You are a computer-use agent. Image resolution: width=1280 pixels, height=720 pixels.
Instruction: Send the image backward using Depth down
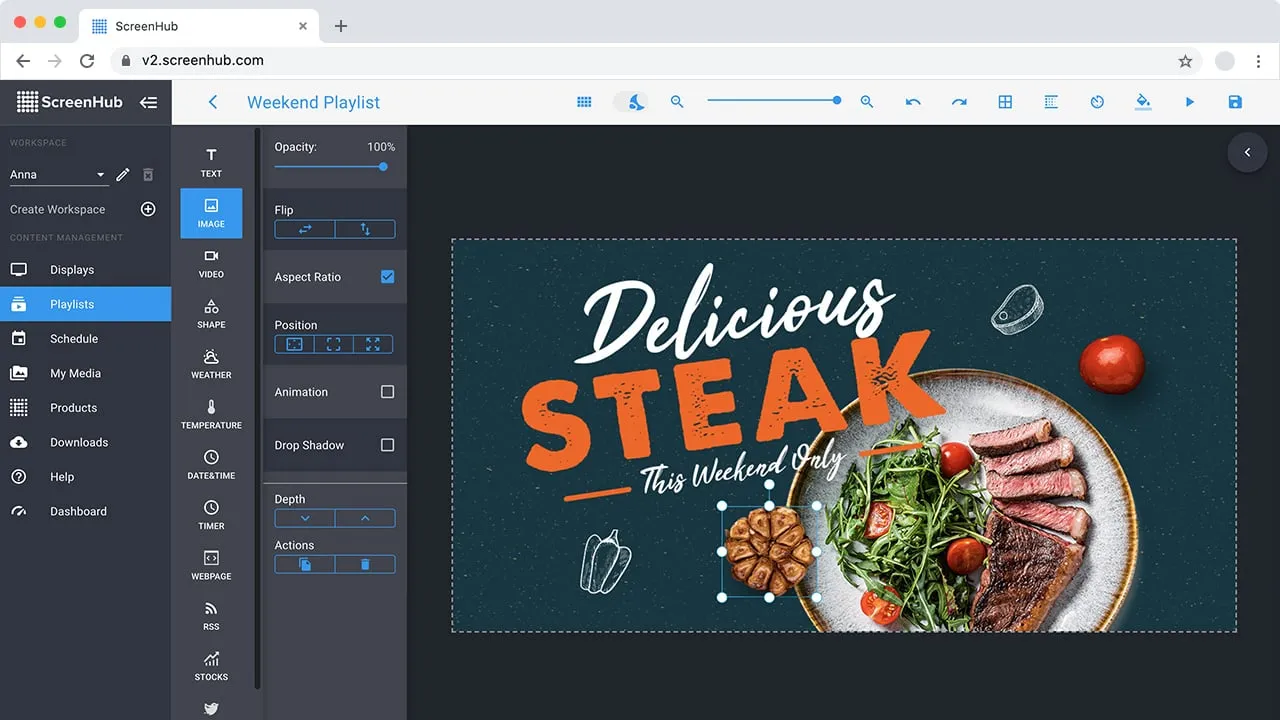pos(304,518)
